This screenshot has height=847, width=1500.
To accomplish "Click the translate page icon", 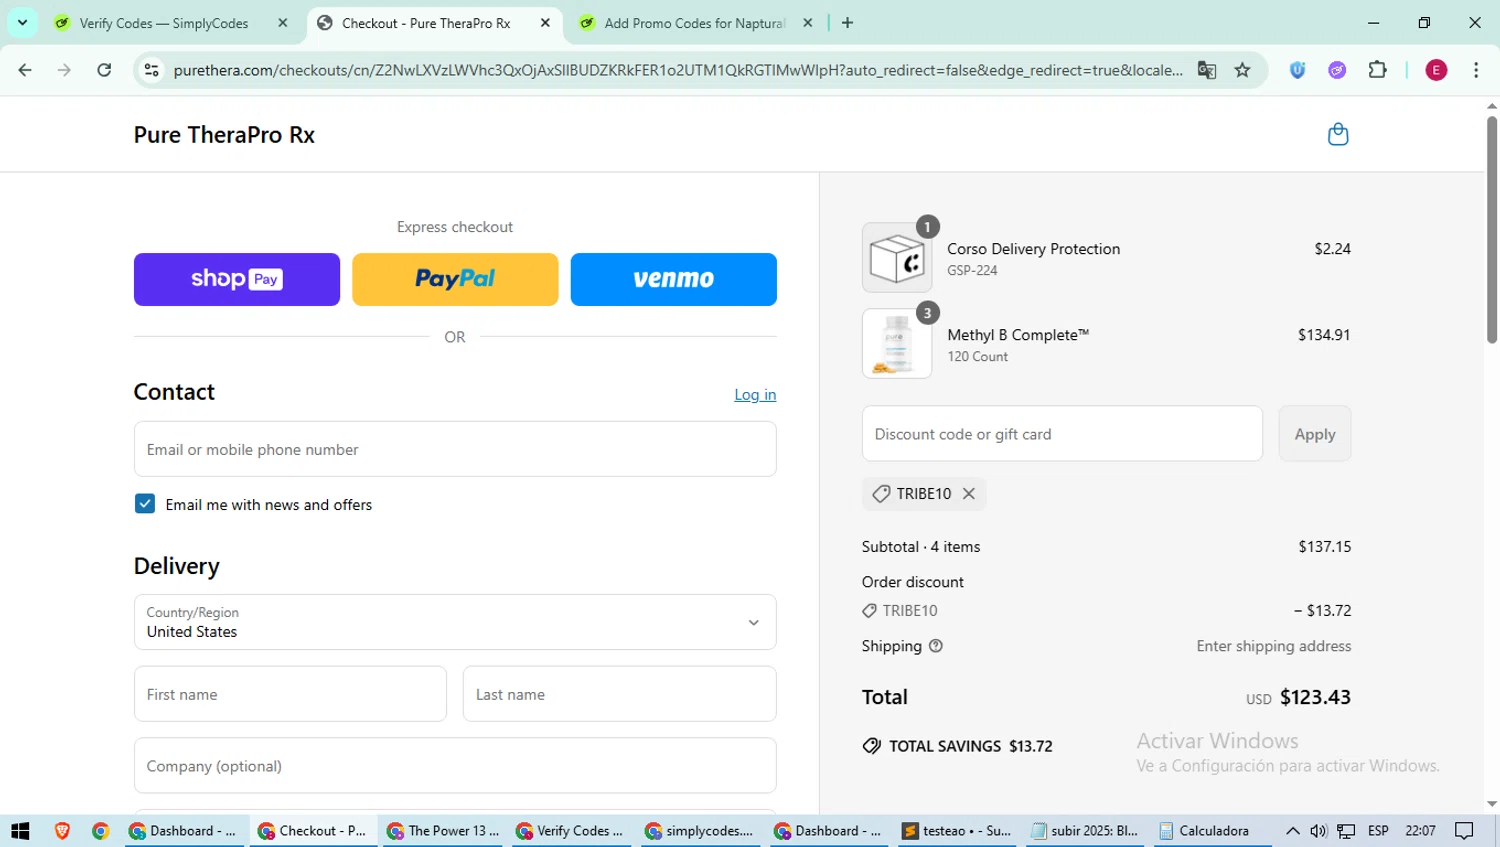I will [x=1207, y=70].
